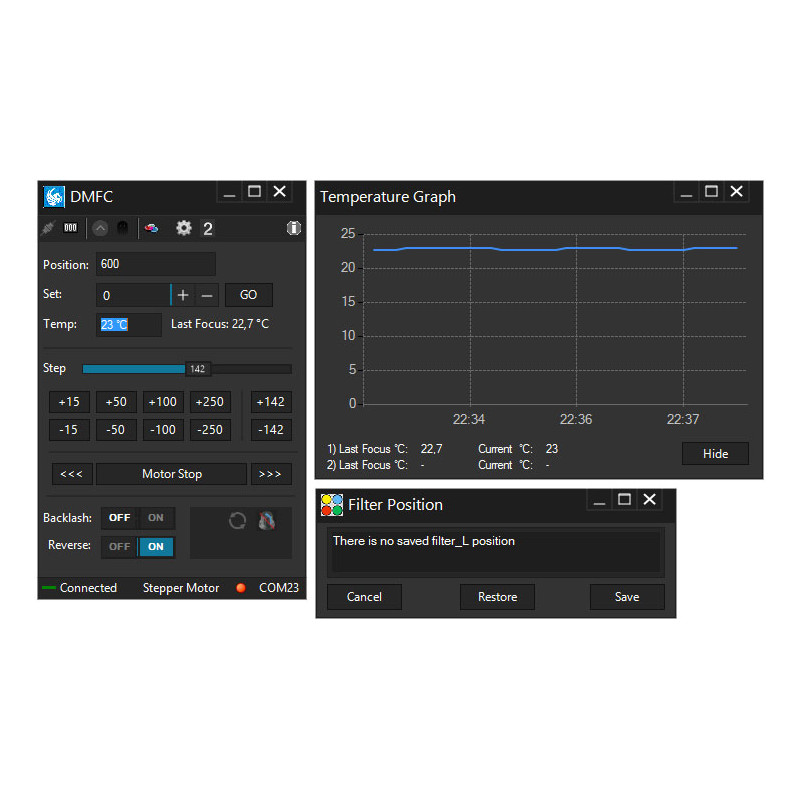800x800 pixels.
Task: Click the Motor Stop button
Action: point(171,474)
